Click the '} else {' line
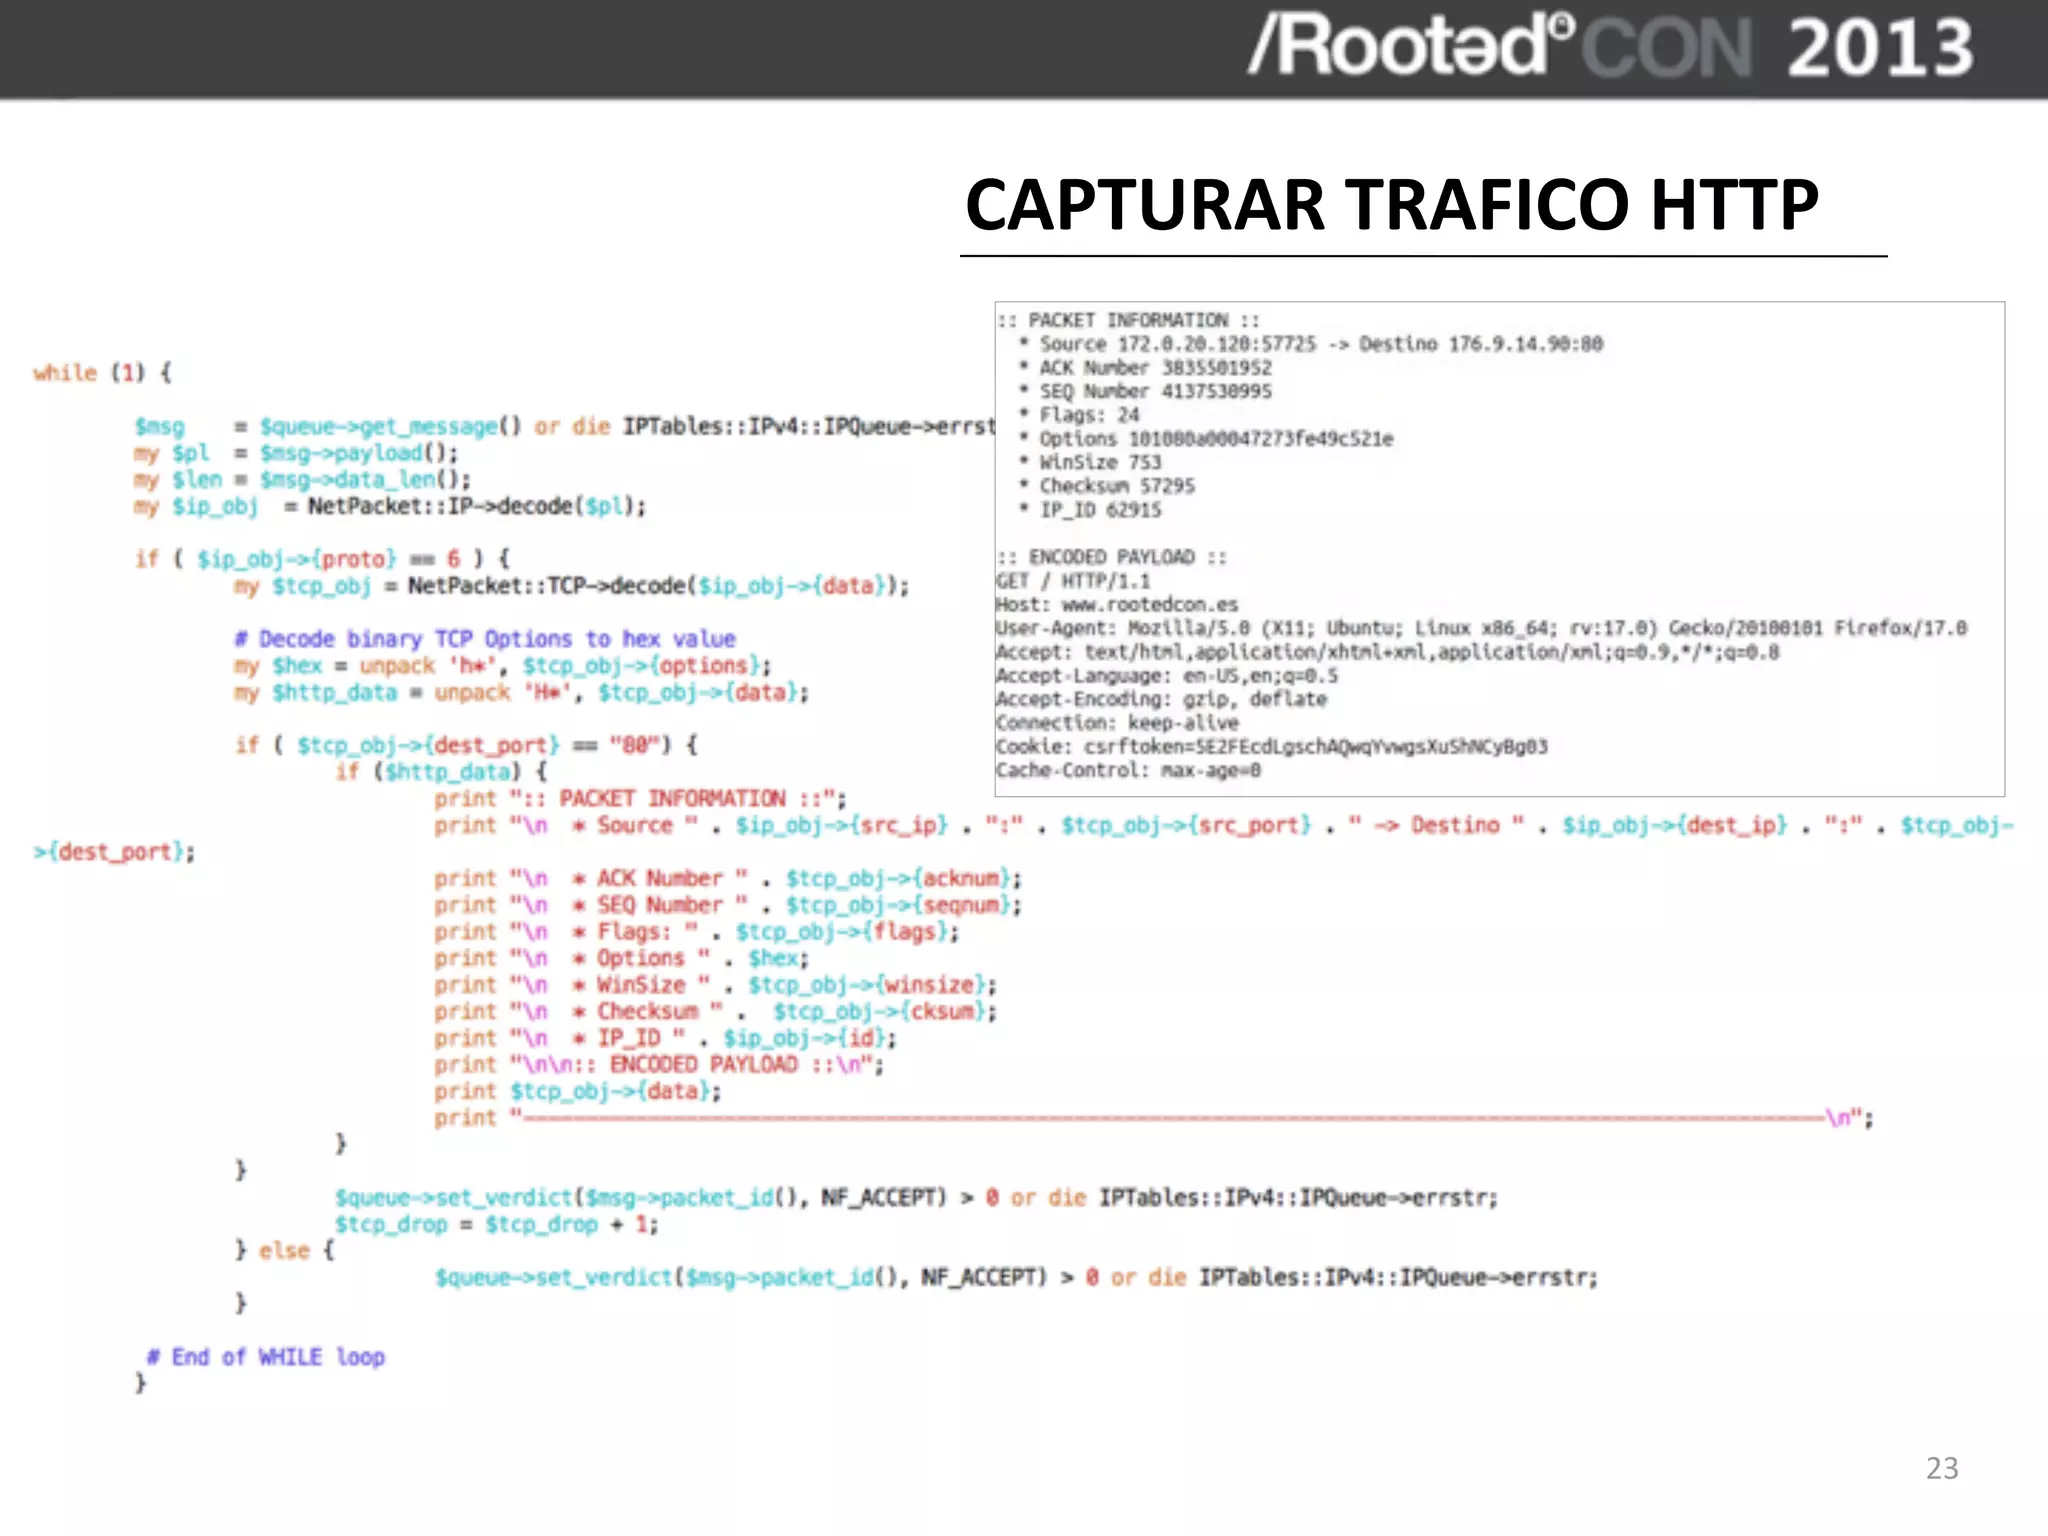The image size is (2048, 1536). click(284, 1251)
